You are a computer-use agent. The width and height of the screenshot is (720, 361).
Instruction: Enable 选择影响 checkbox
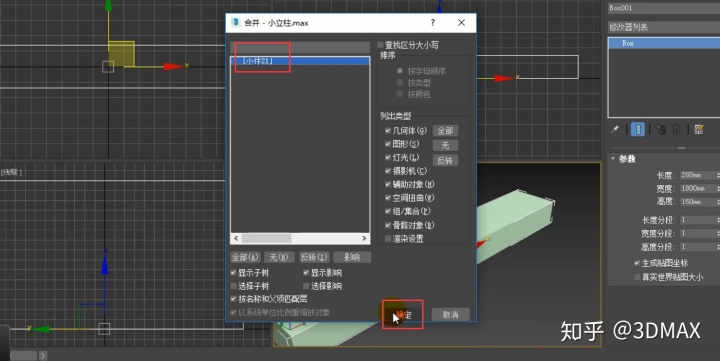tap(306, 286)
